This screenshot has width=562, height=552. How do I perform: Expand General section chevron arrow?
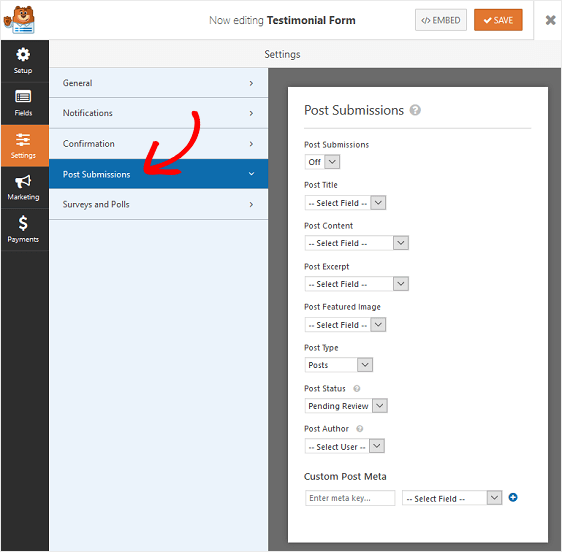[x=251, y=83]
